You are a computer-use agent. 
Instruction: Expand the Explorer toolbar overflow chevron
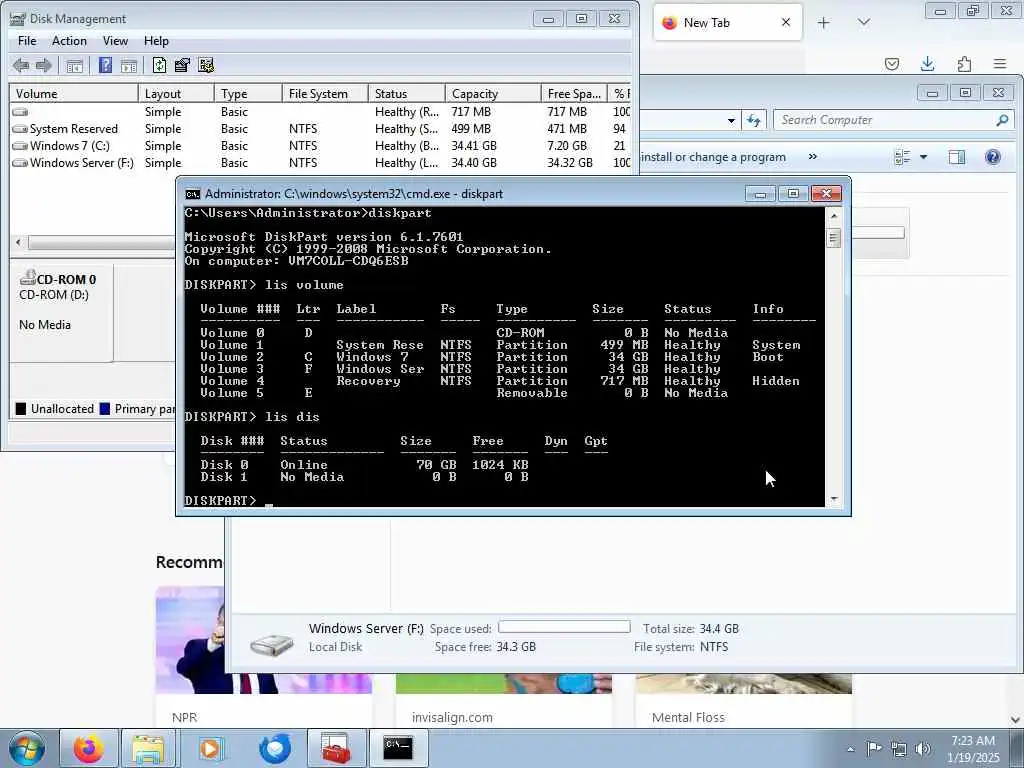(812, 157)
